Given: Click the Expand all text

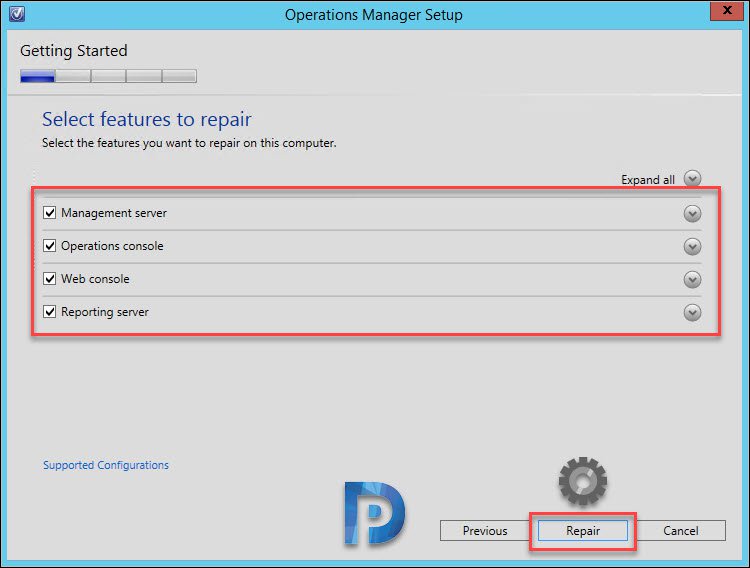Looking at the screenshot, I should point(648,180).
